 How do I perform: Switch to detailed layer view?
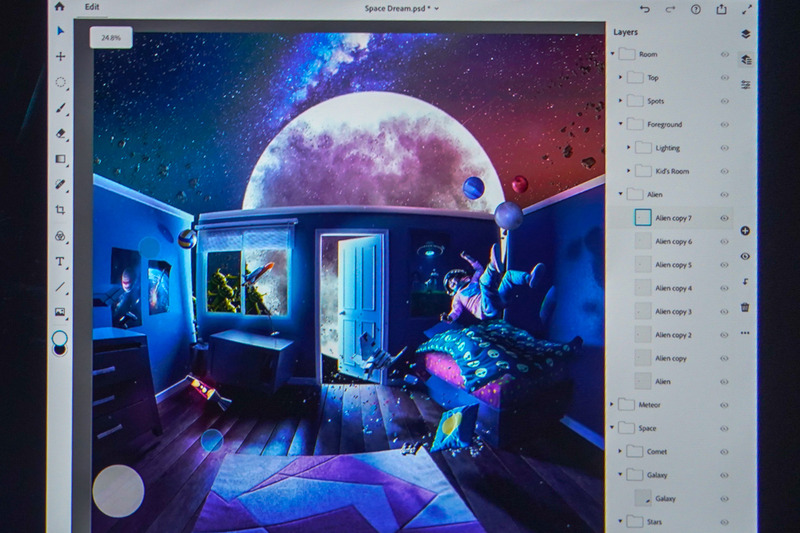[x=745, y=60]
